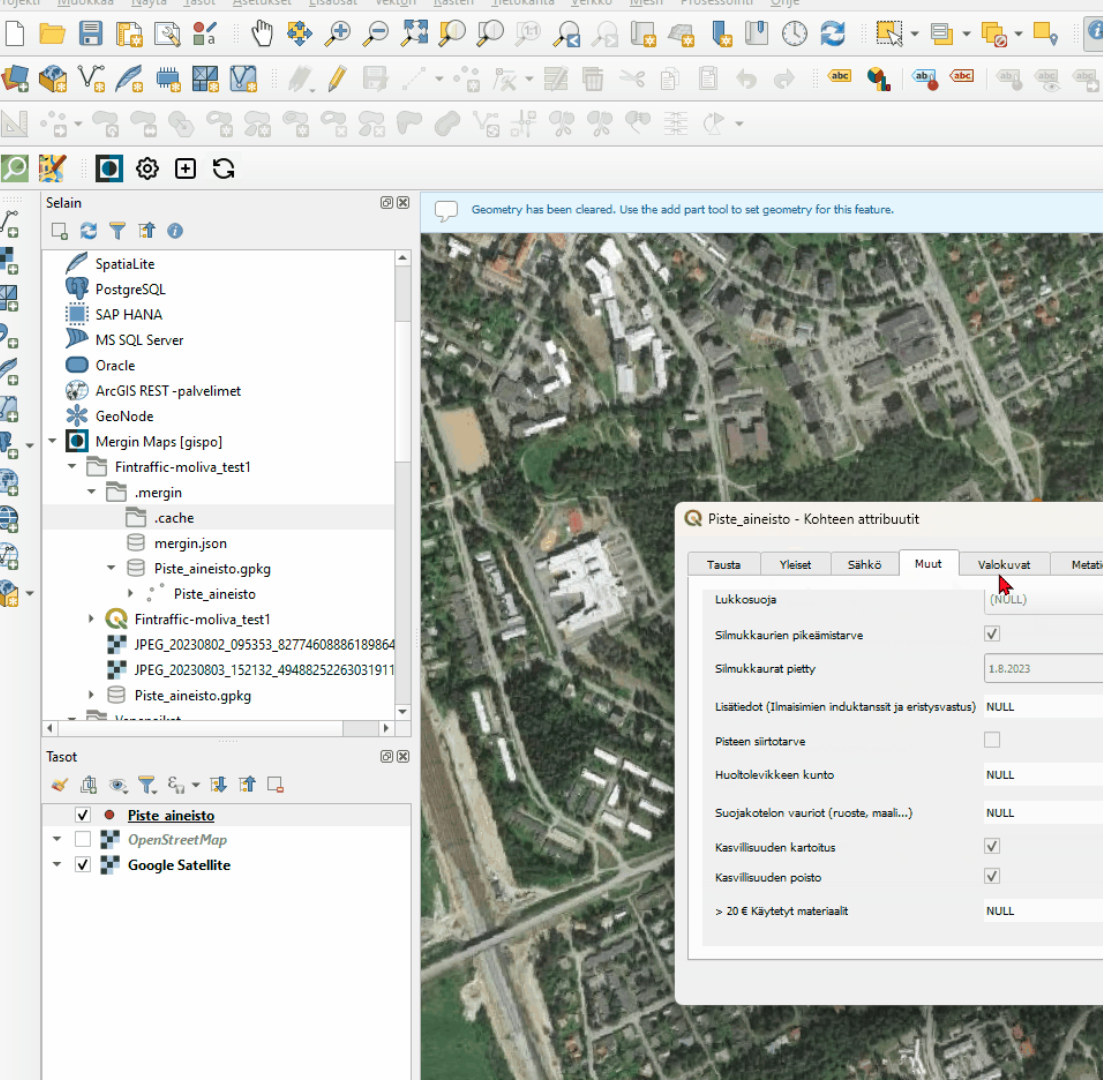Synchronise the Mergin Maps project with circular arrows
Screen dimensions: 1103x1080
(223, 169)
